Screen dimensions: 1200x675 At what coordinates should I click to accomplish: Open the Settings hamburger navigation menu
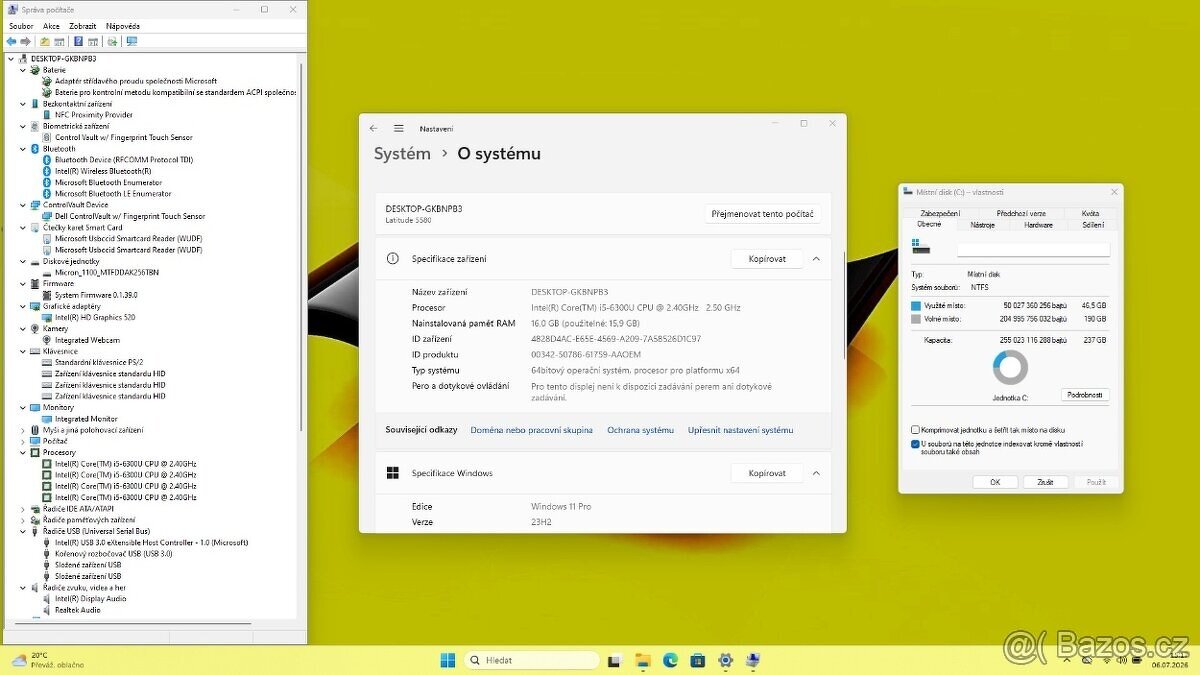(x=399, y=128)
